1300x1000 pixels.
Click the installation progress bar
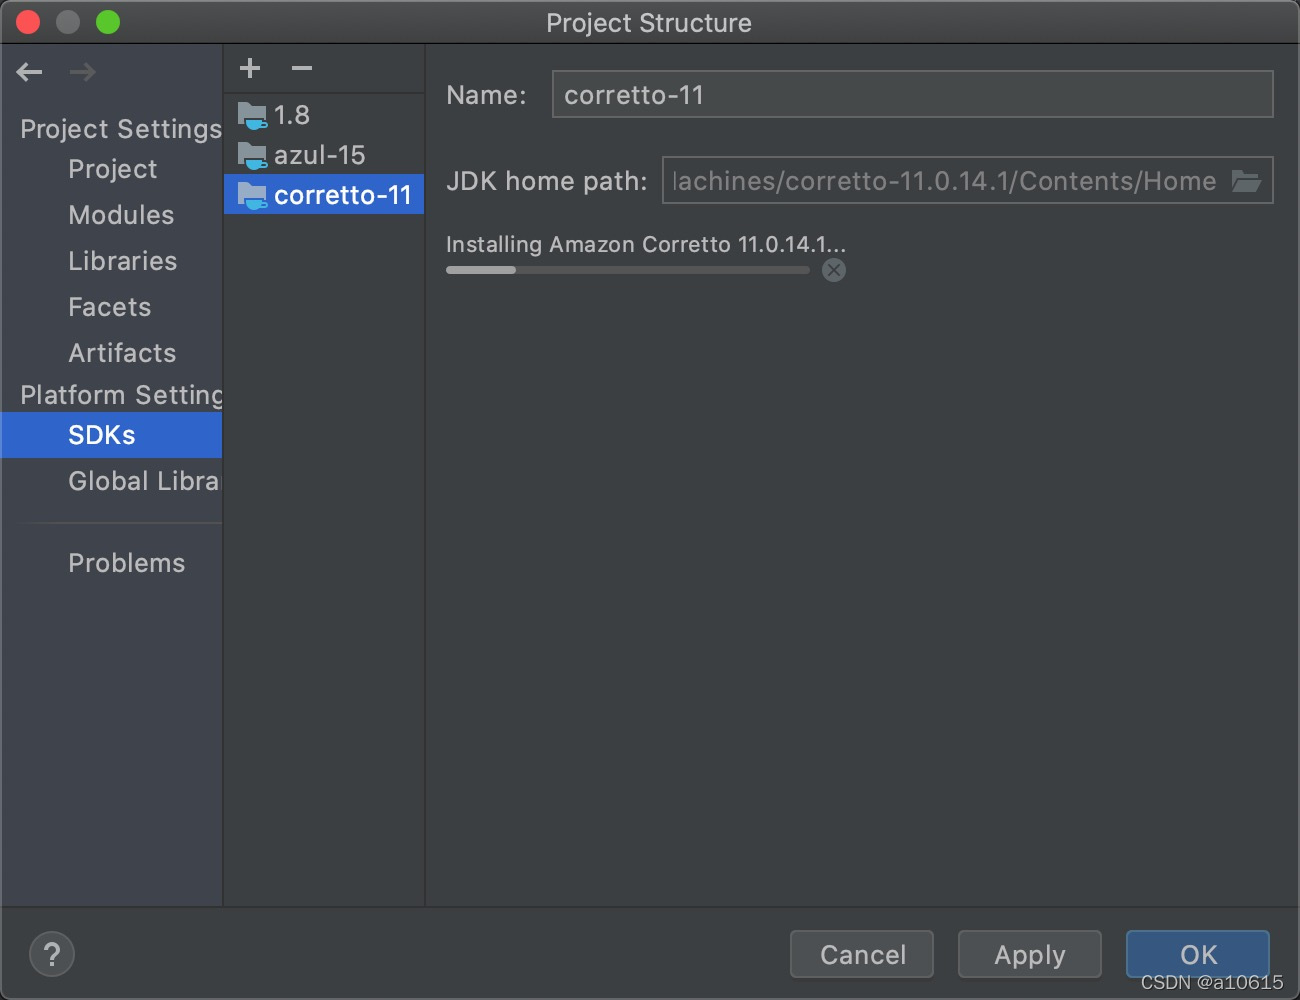(x=628, y=270)
